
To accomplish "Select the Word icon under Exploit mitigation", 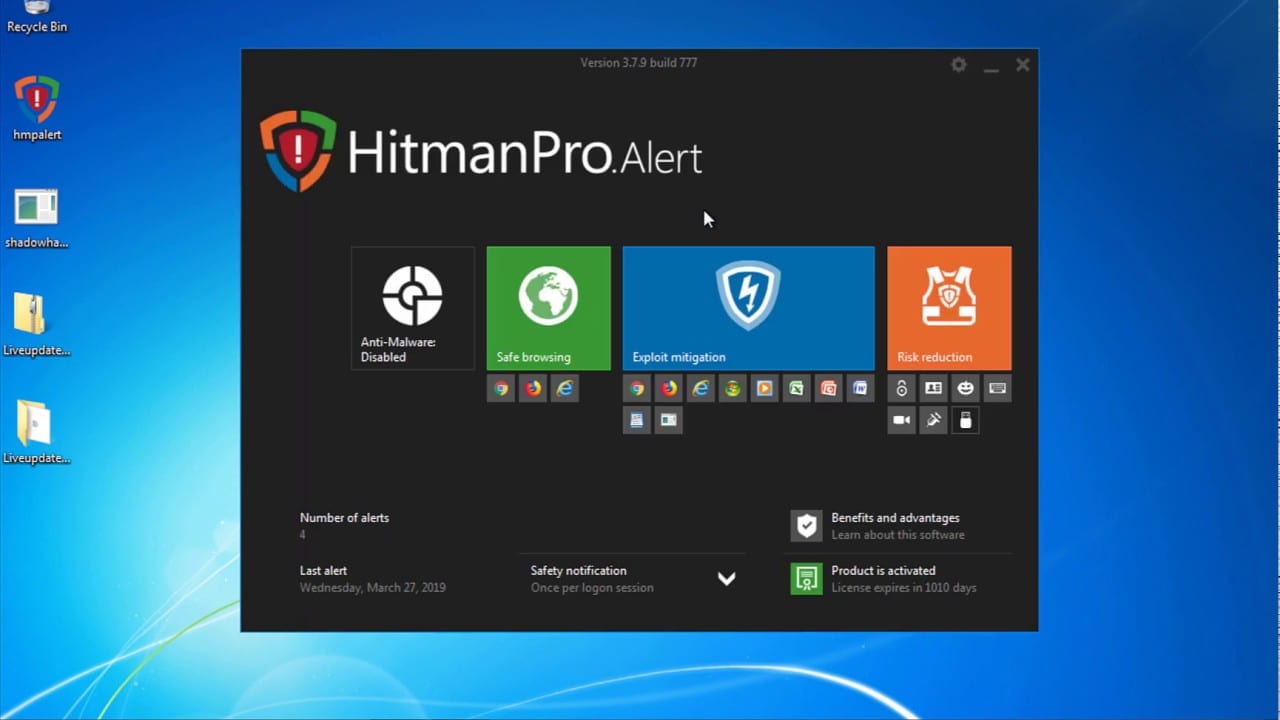I will pos(861,388).
